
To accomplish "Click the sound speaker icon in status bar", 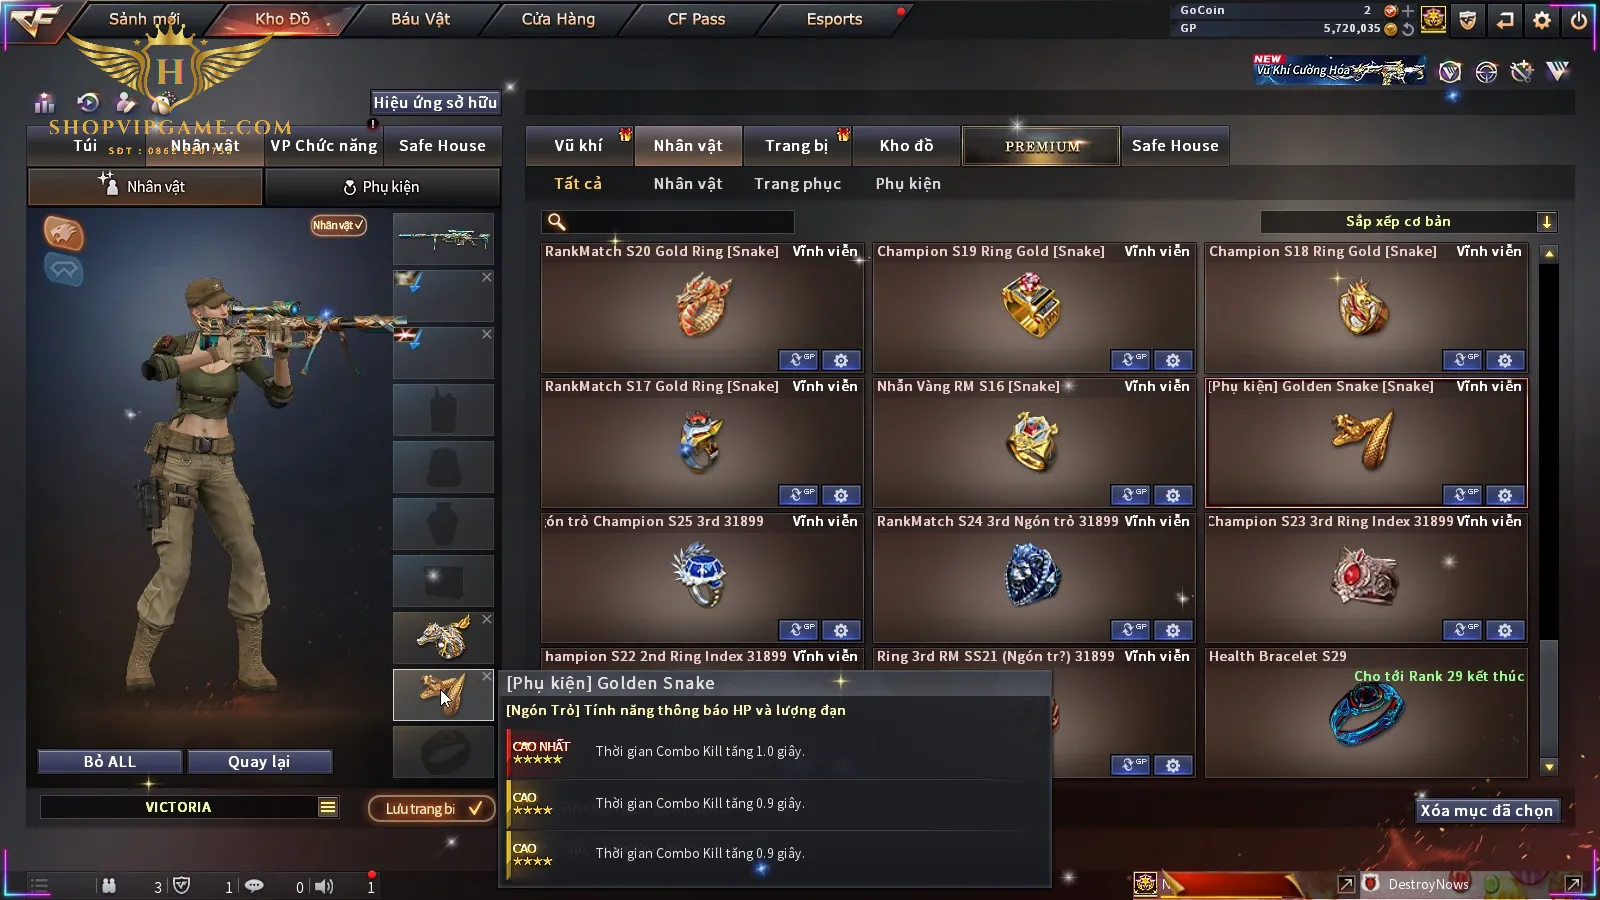I will [324, 886].
